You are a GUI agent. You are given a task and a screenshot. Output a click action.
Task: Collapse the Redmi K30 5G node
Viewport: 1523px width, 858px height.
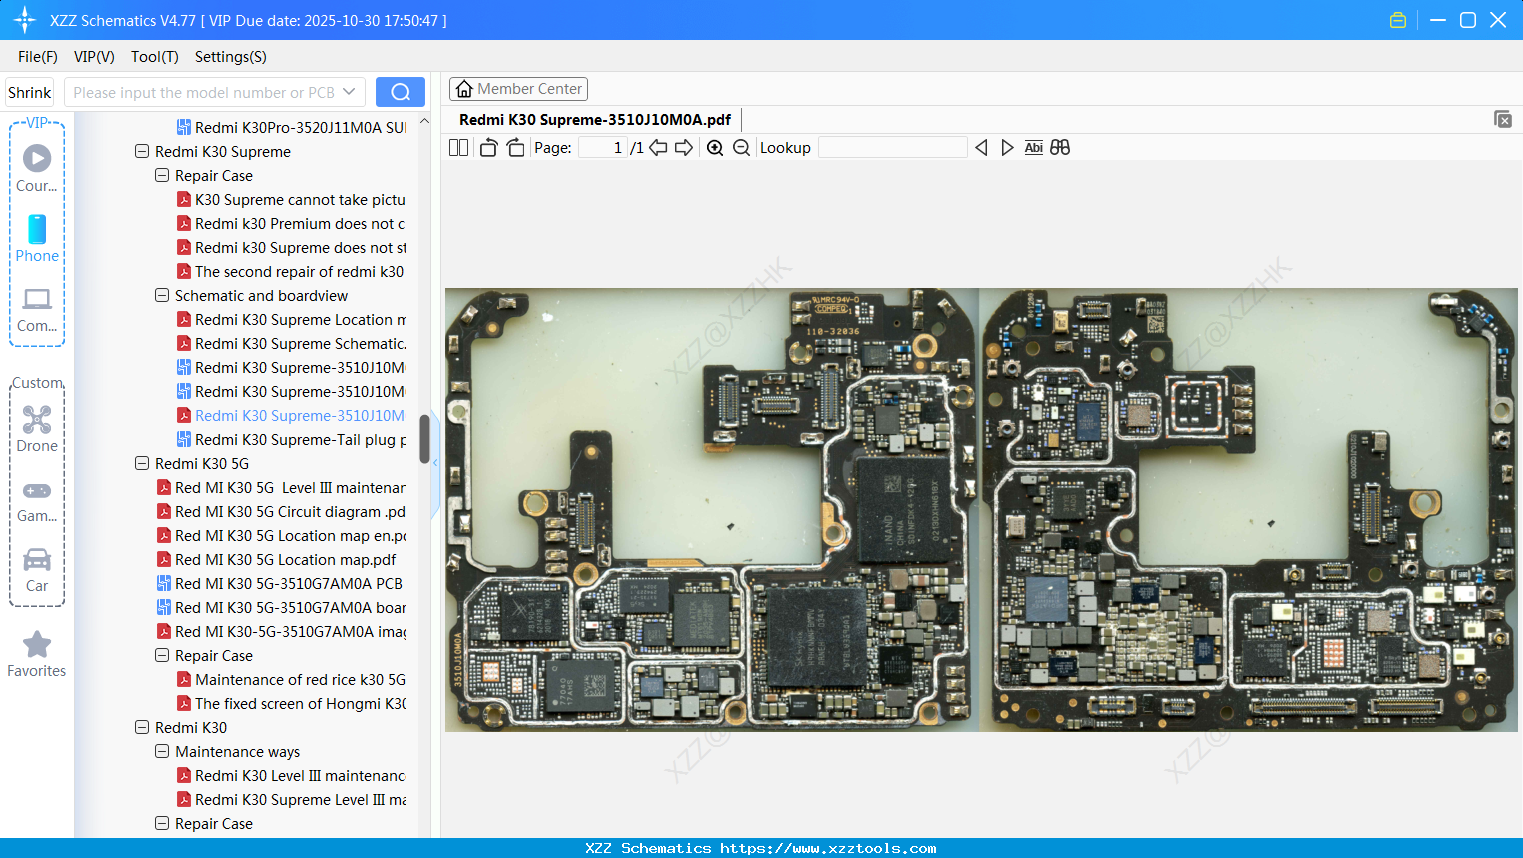[142, 464]
